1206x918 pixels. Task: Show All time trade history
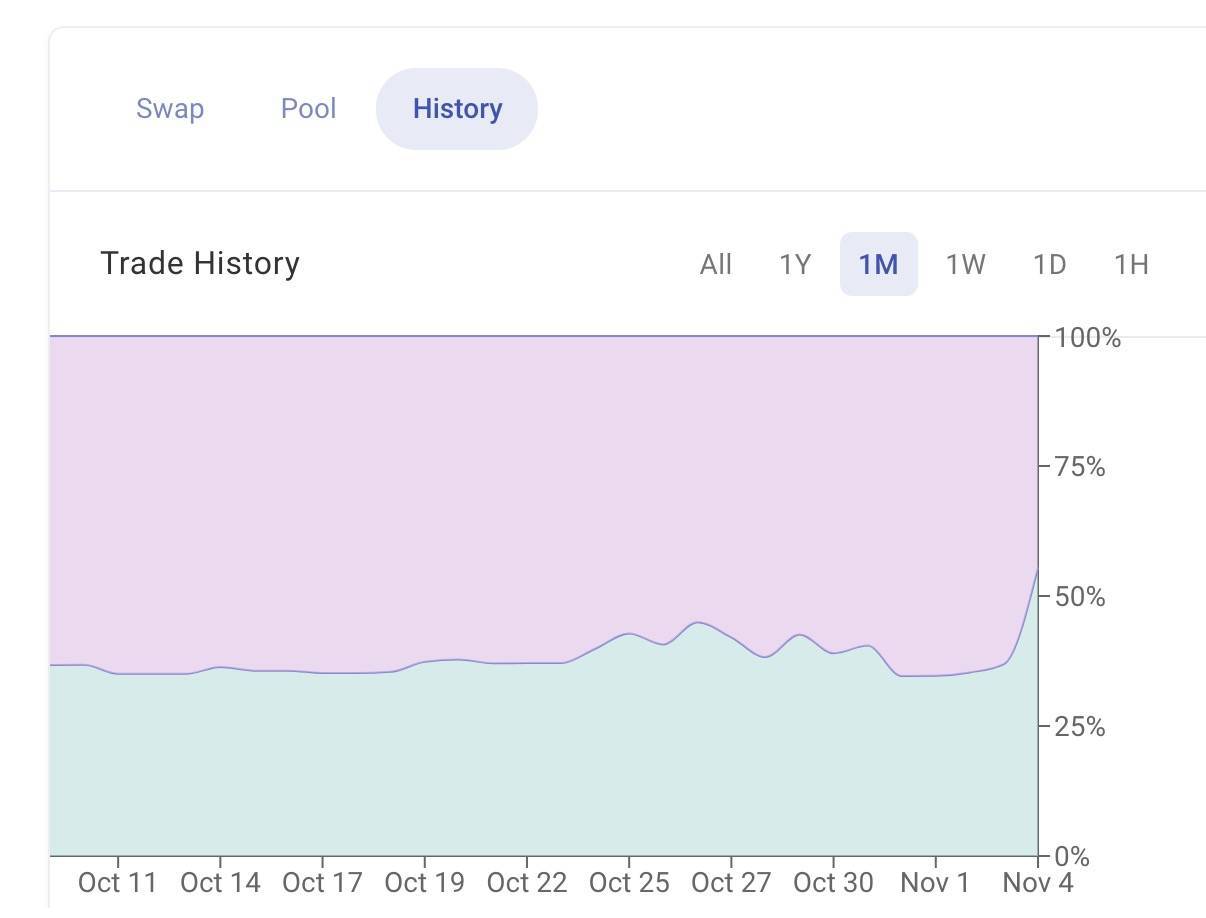pos(716,265)
